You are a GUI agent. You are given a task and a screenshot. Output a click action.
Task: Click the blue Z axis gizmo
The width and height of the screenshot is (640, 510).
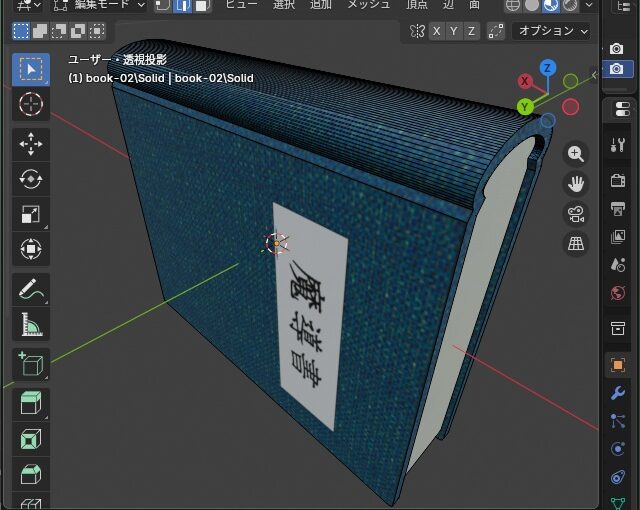click(548, 68)
